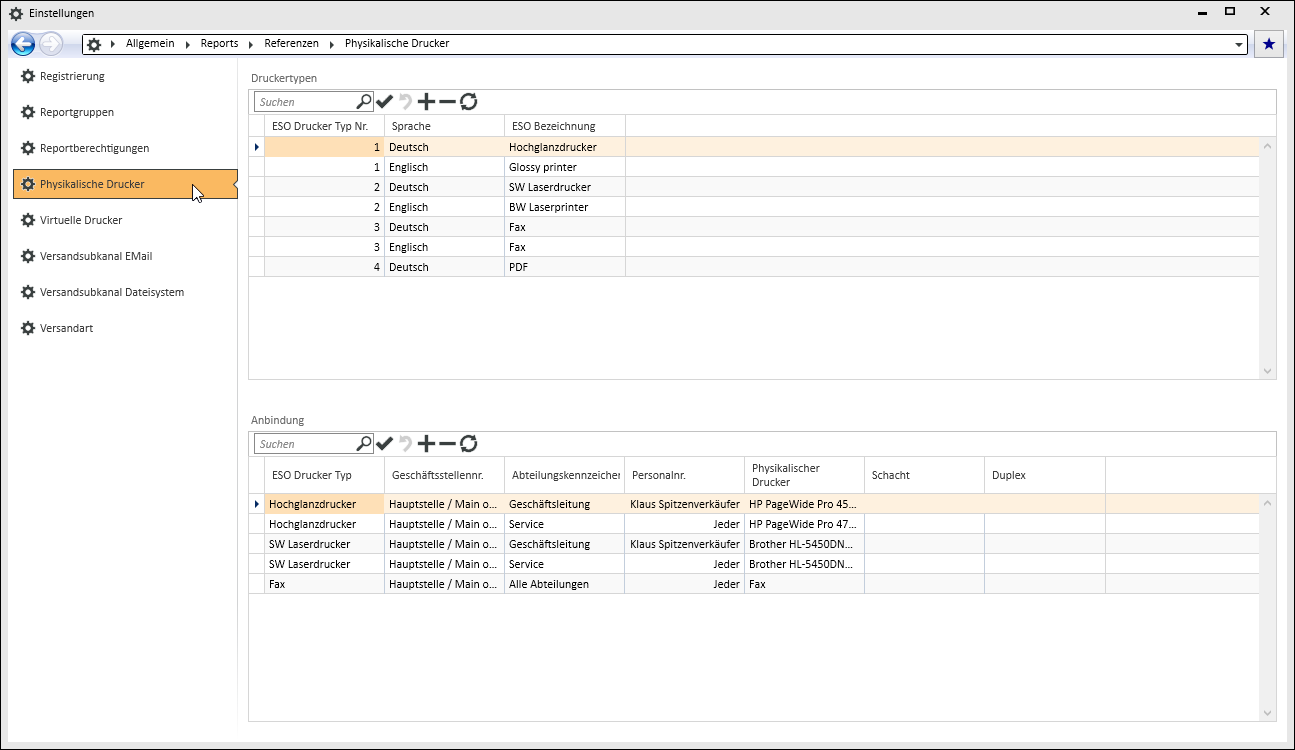
Task: Confirm changes with the Anbindung checkmark icon
Action: pos(385,443)
